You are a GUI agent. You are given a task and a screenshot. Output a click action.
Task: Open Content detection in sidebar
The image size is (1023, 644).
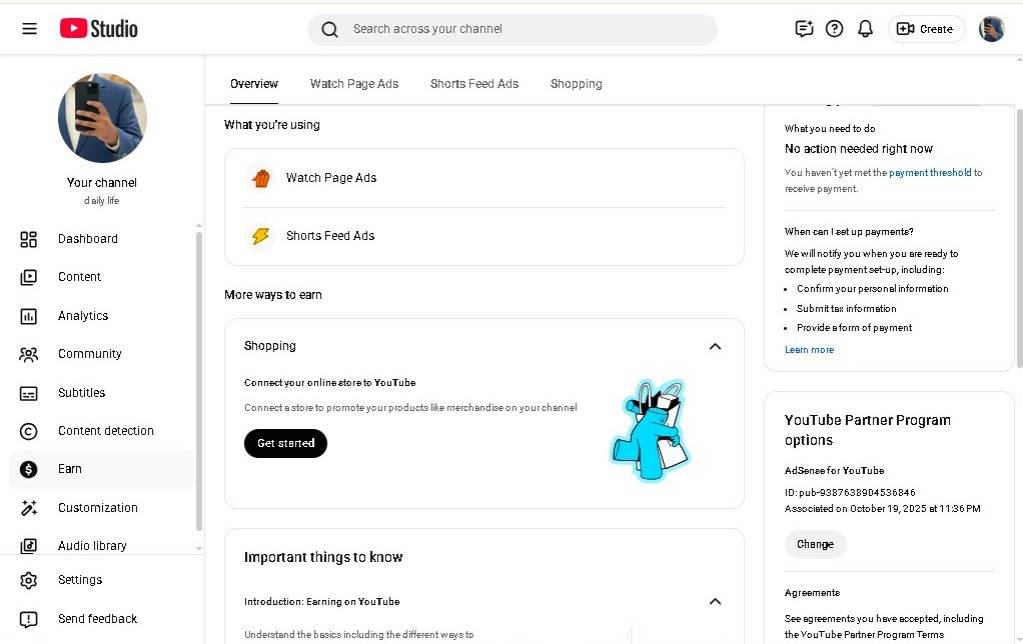pos(105,431)
